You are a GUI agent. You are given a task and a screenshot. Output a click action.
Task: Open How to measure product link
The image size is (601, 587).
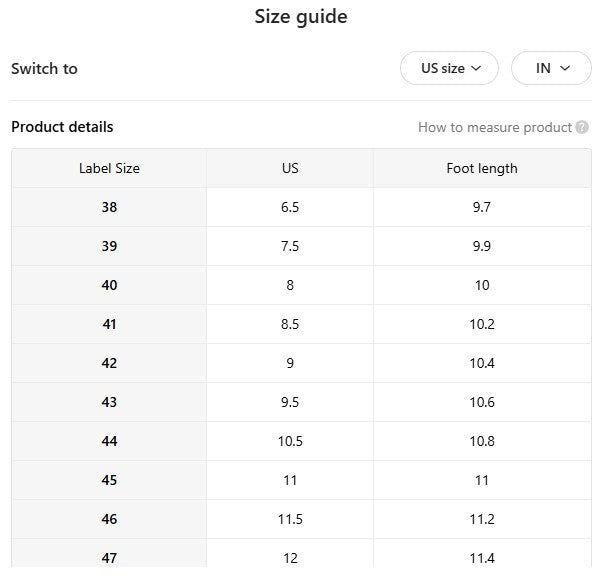click(494, 128)
